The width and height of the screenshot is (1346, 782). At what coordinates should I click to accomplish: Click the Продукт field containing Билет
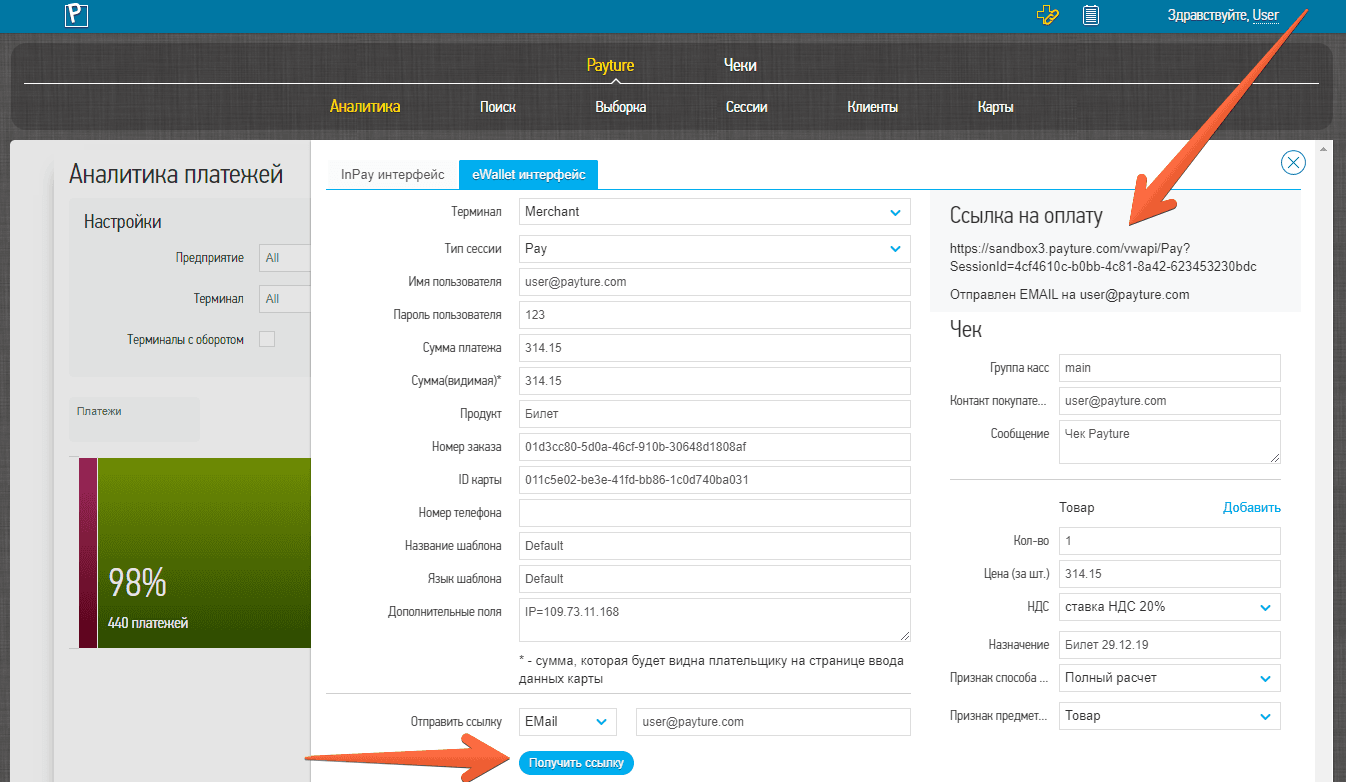point(715,414)
